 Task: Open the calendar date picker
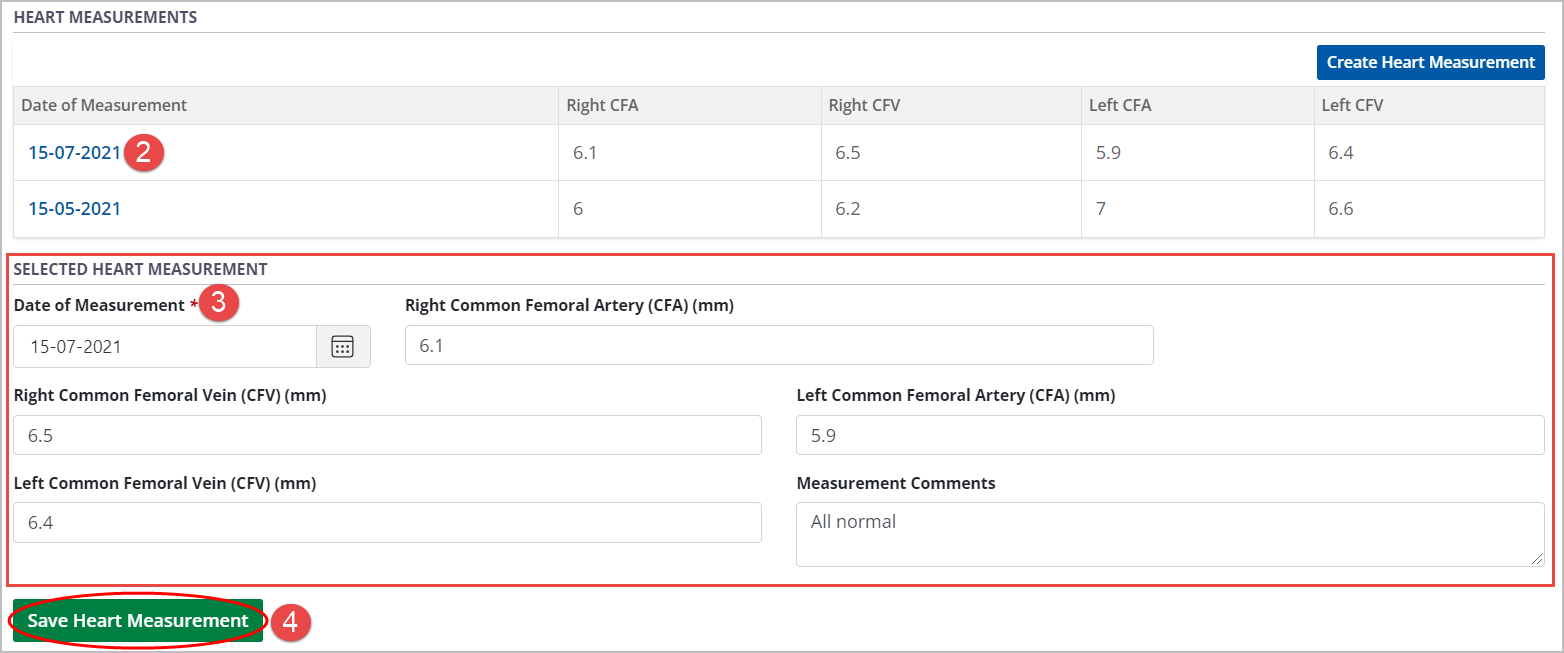click(x=342, y=346)
